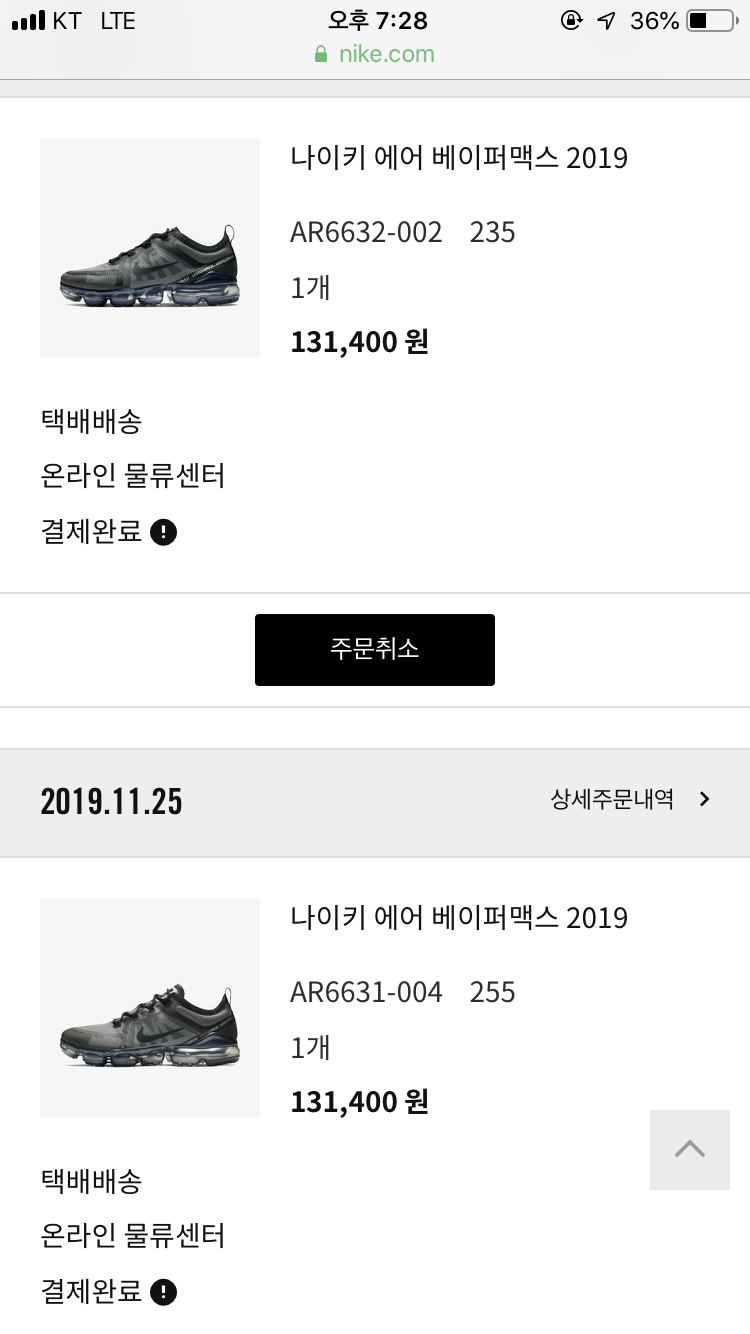Screen dimensions: 750x1334
Task: Tap the info icon beside second 결제완료
Action: tap(163, 1292)
